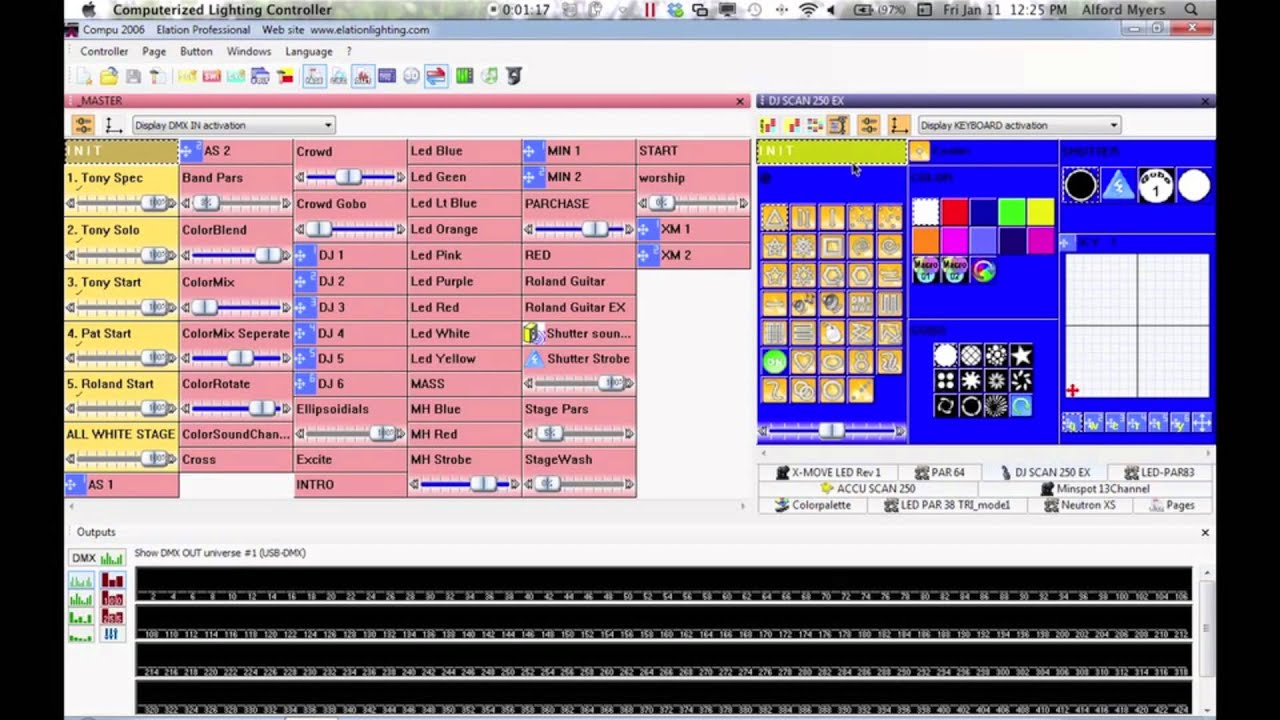Switch to the PAR 64 tab
Image resolution: width=1280 pixels, height=720 pixels.
pos(940,472)
